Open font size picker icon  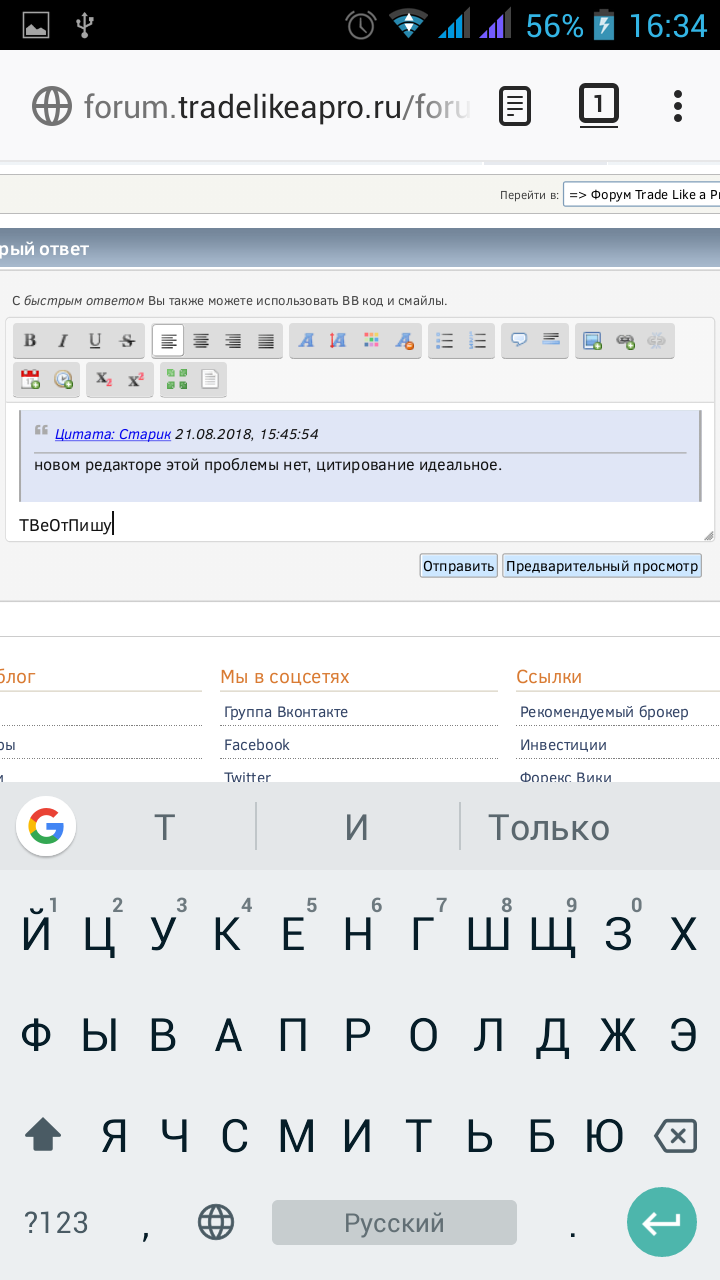(338, 341)
